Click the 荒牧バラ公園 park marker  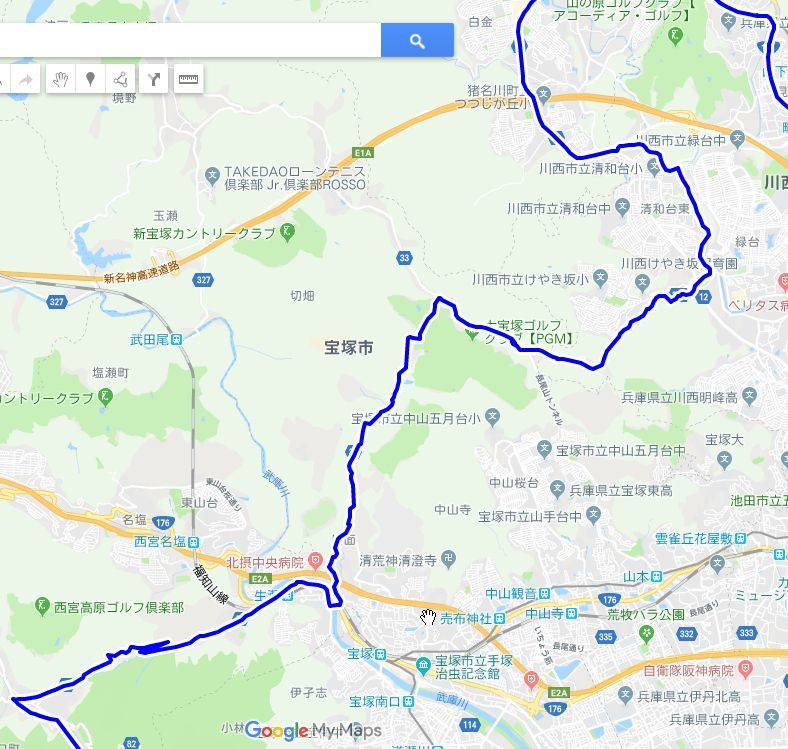(x=647, y=635)
